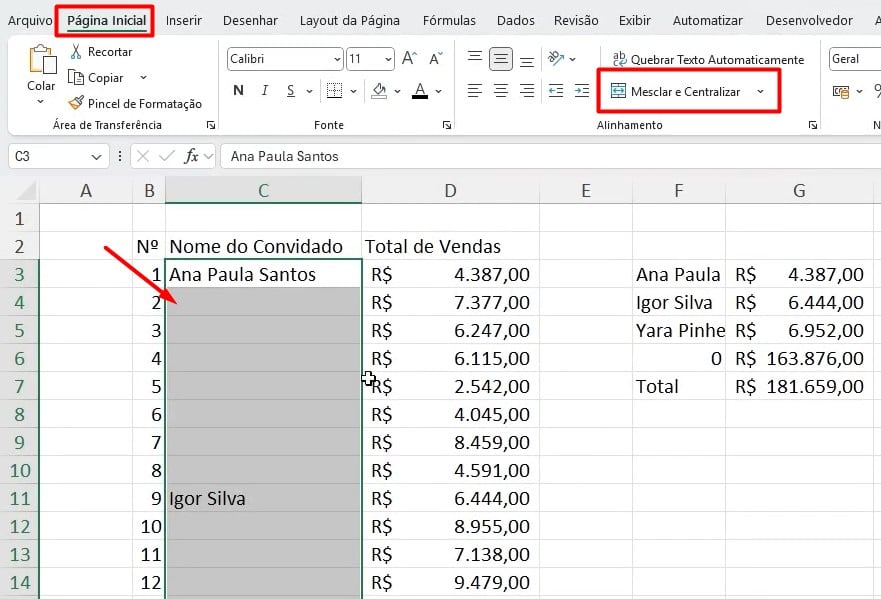Open Arquivo tab
This screenshot has height=599, width=881.
(x=30, y=21)
